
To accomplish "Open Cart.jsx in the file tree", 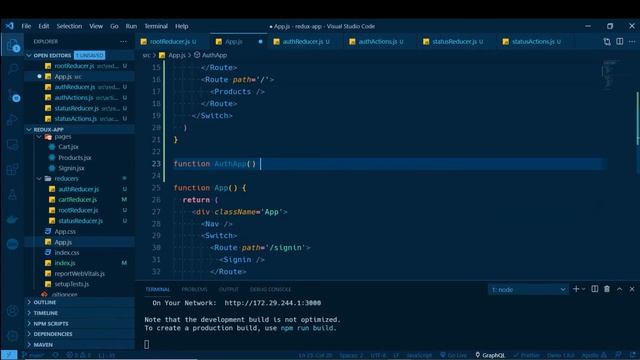I will (68, 147).
